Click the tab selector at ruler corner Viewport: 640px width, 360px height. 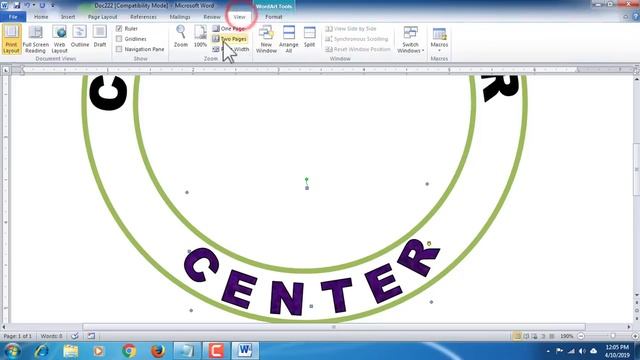(x=6, y=70)
